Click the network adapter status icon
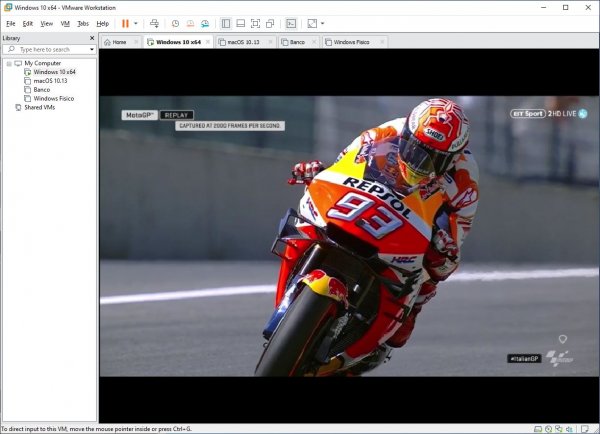Screen dimensions: 600x434 (x=559, y=429)
